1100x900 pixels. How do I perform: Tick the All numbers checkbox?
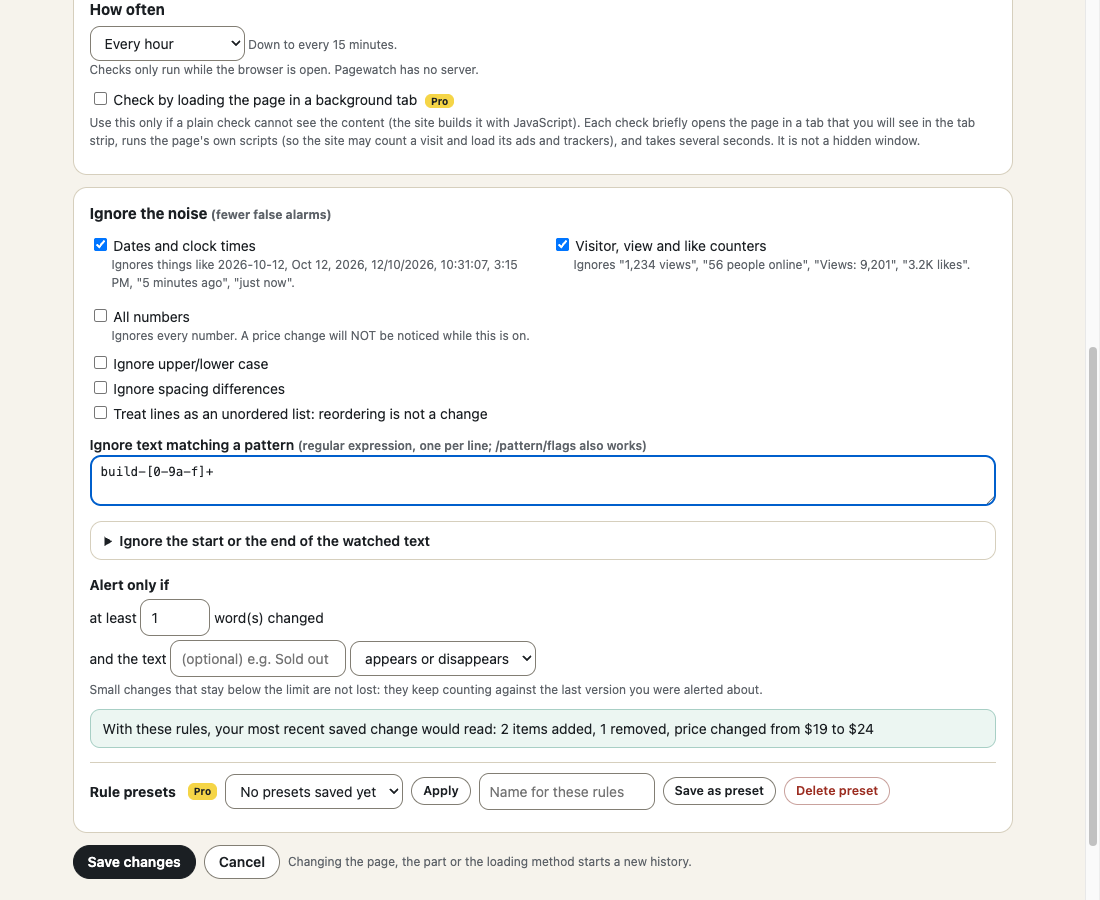point(100,316)
